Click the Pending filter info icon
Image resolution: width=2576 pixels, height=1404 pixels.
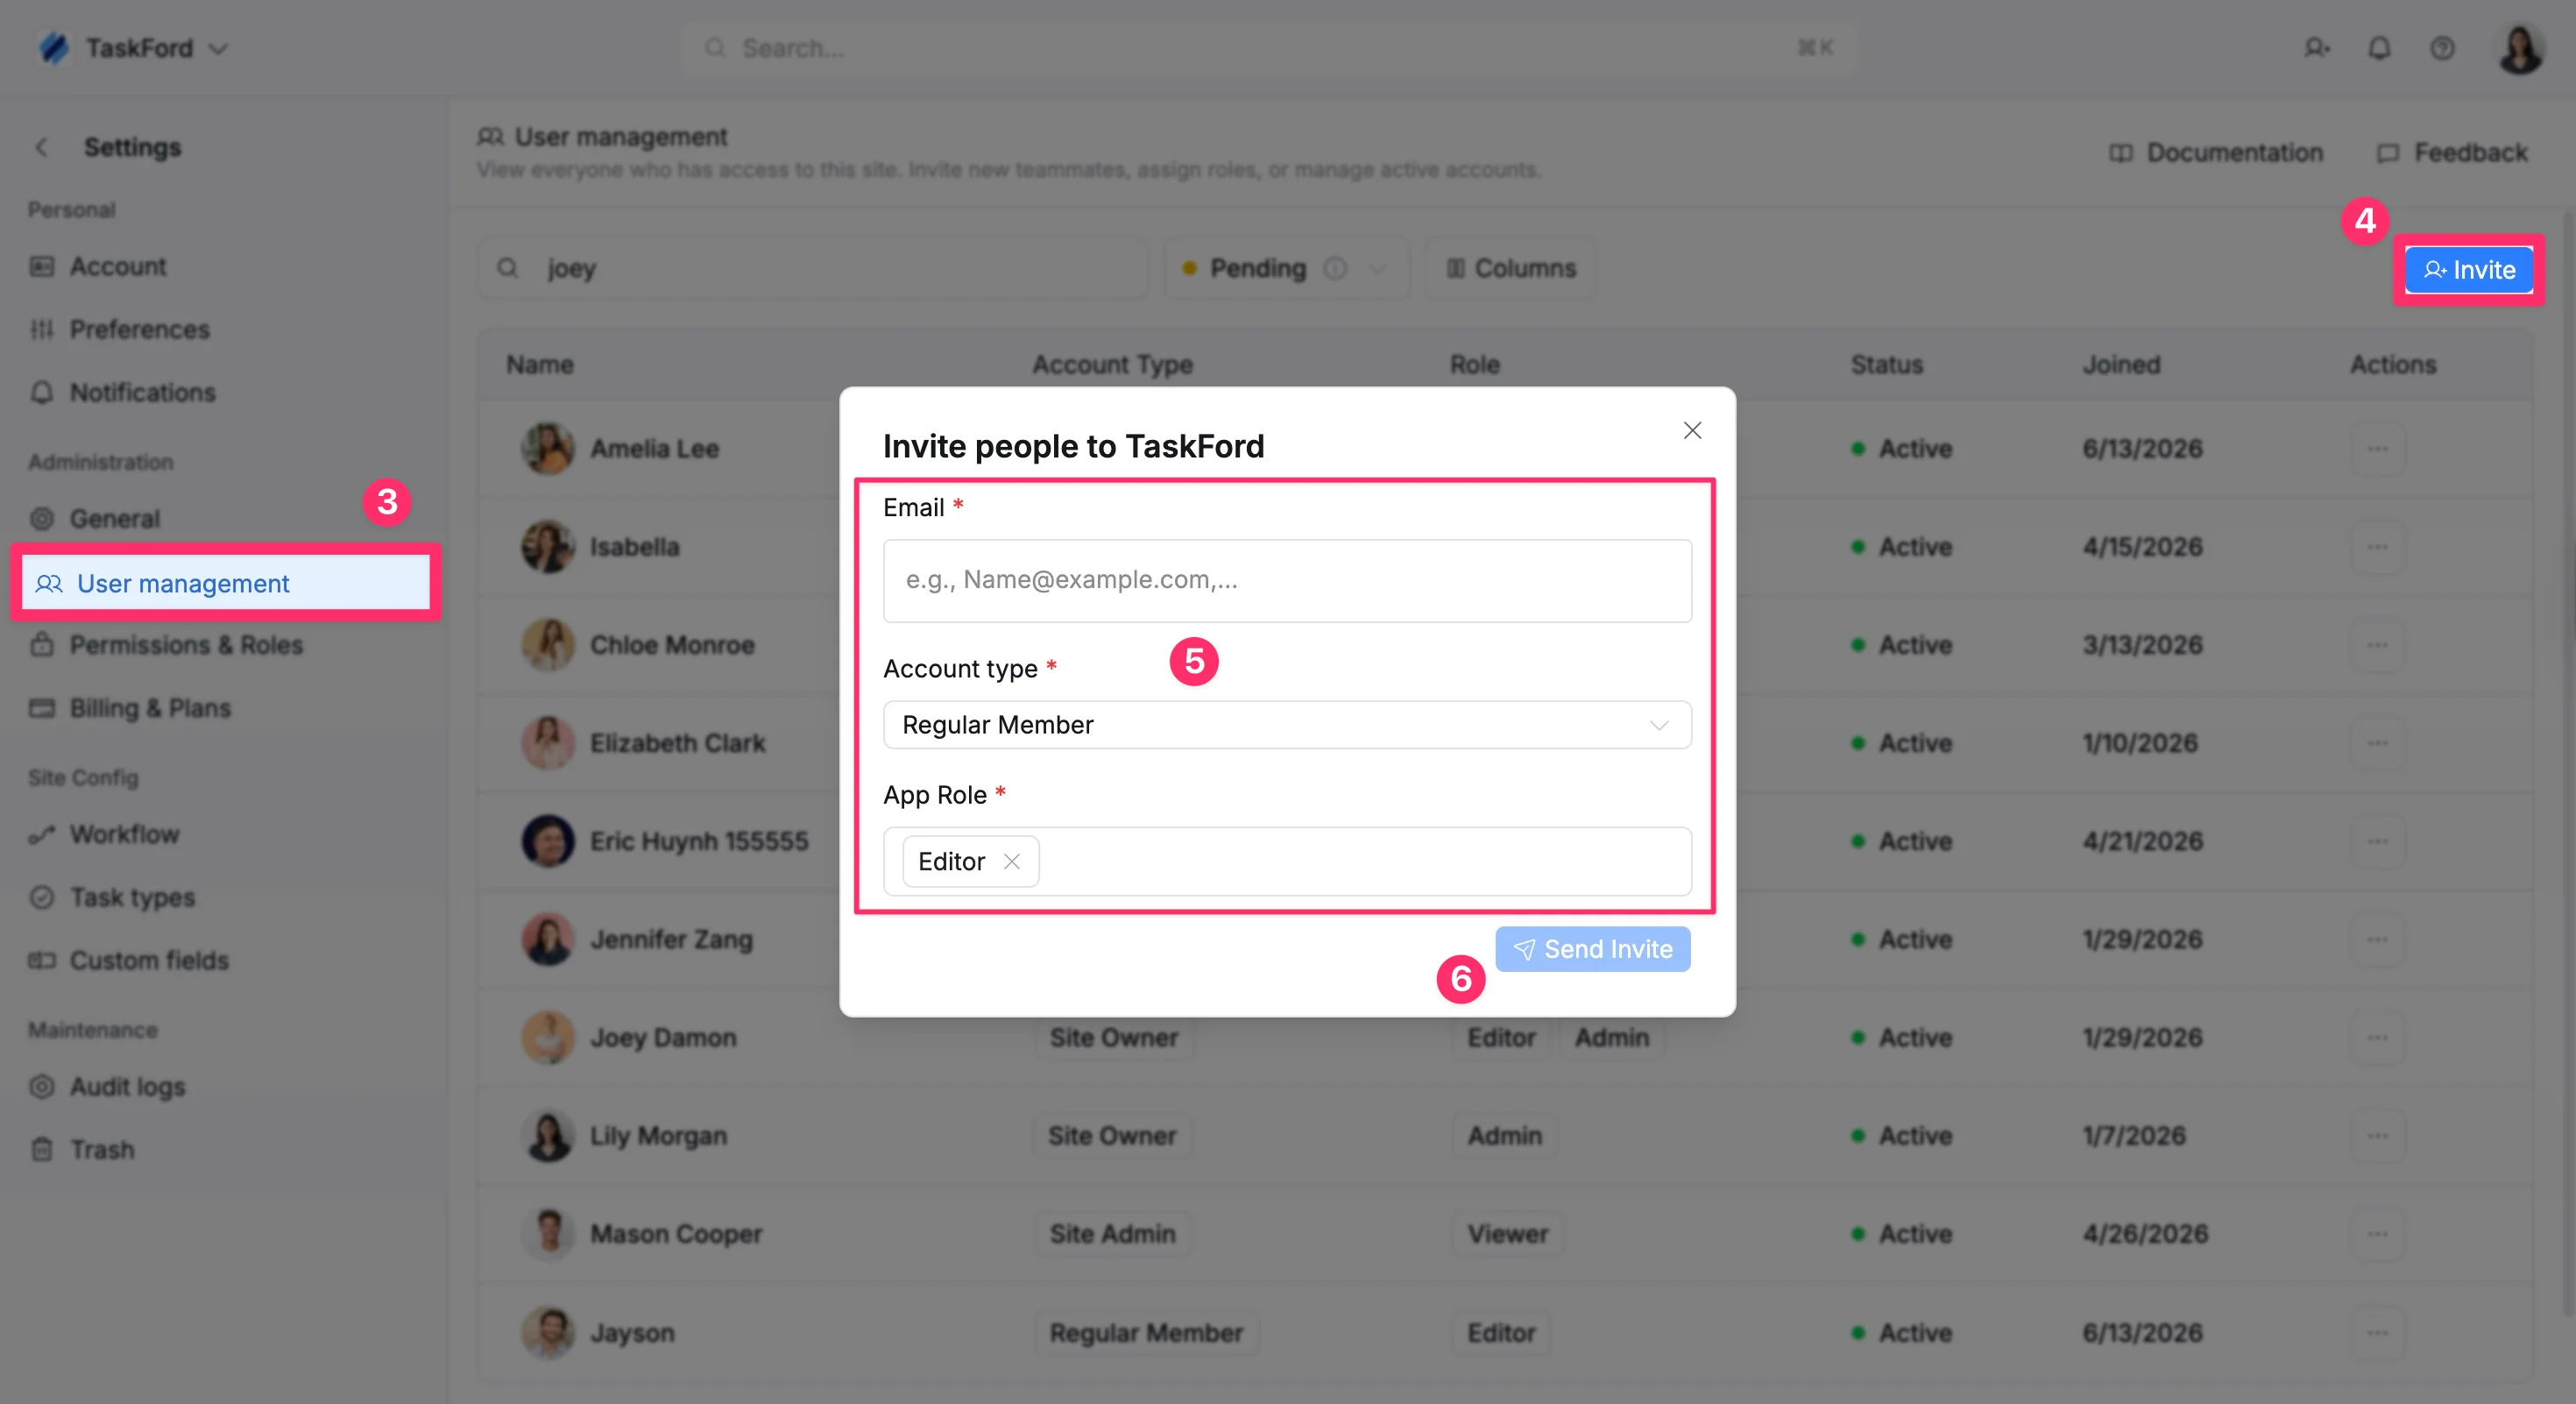[x=1335, y=268]
